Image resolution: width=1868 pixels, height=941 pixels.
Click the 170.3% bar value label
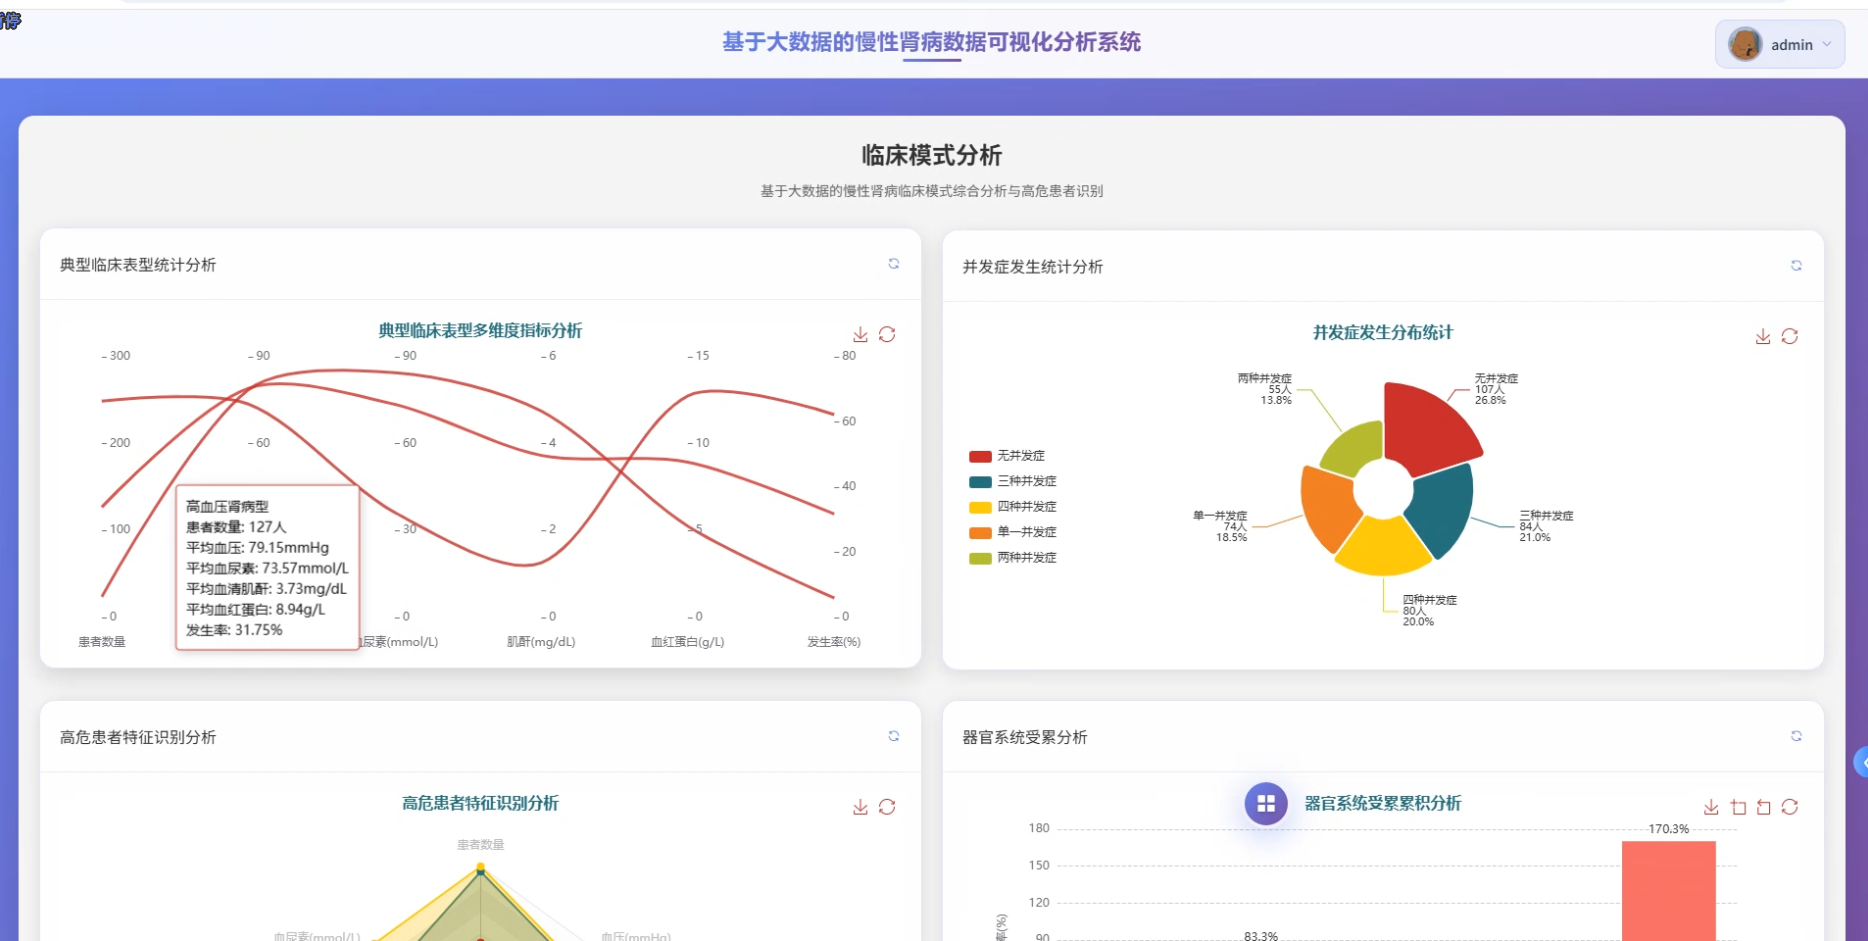coord(1668,829)
